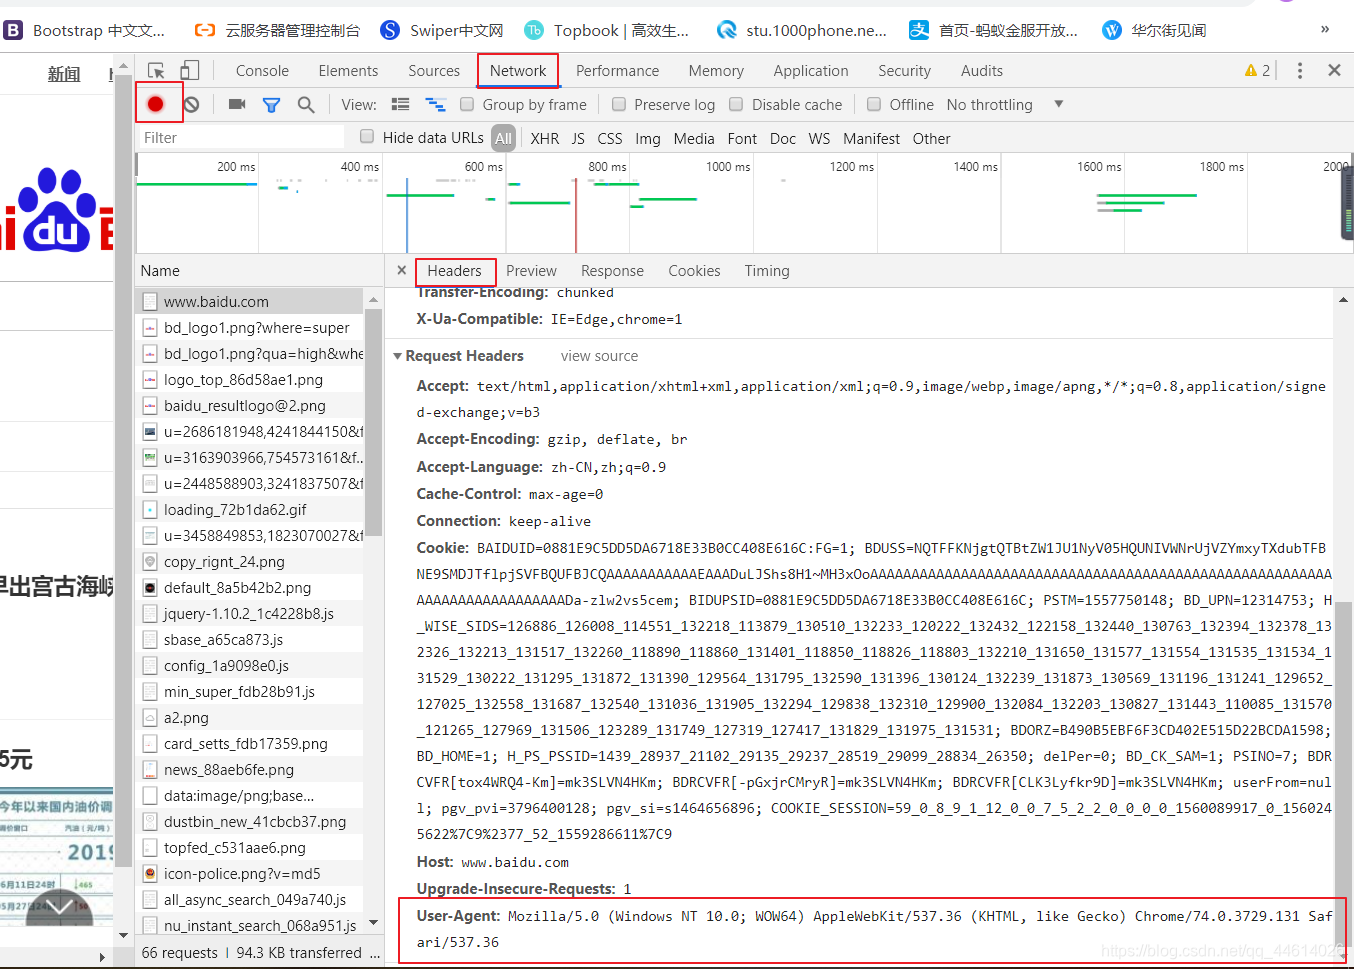
Task: Toggle Disable cache checkbox
Action: point(736,104)
